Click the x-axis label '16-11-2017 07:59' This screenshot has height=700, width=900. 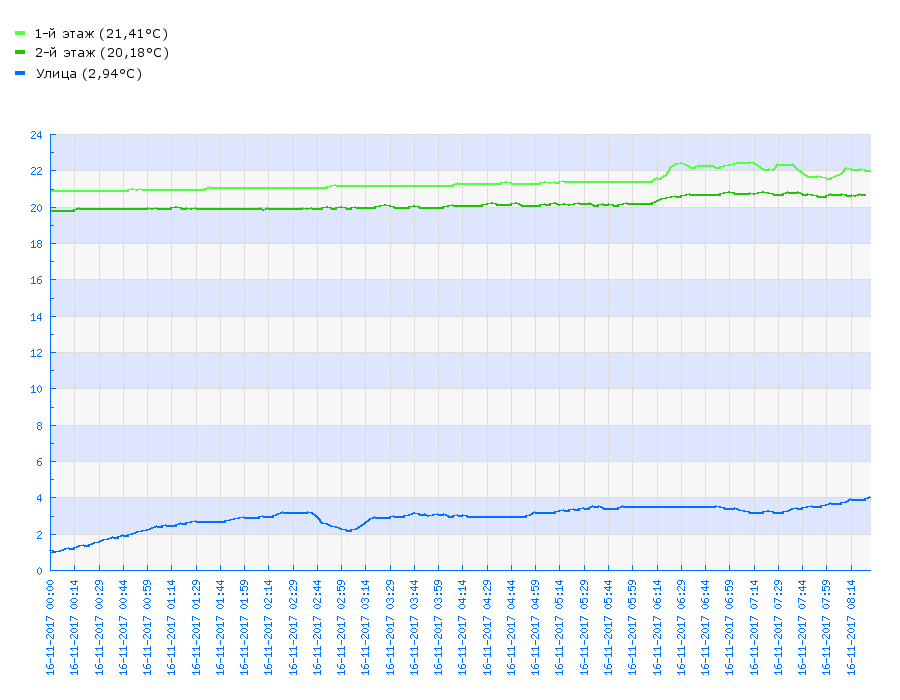click(826, 627)
